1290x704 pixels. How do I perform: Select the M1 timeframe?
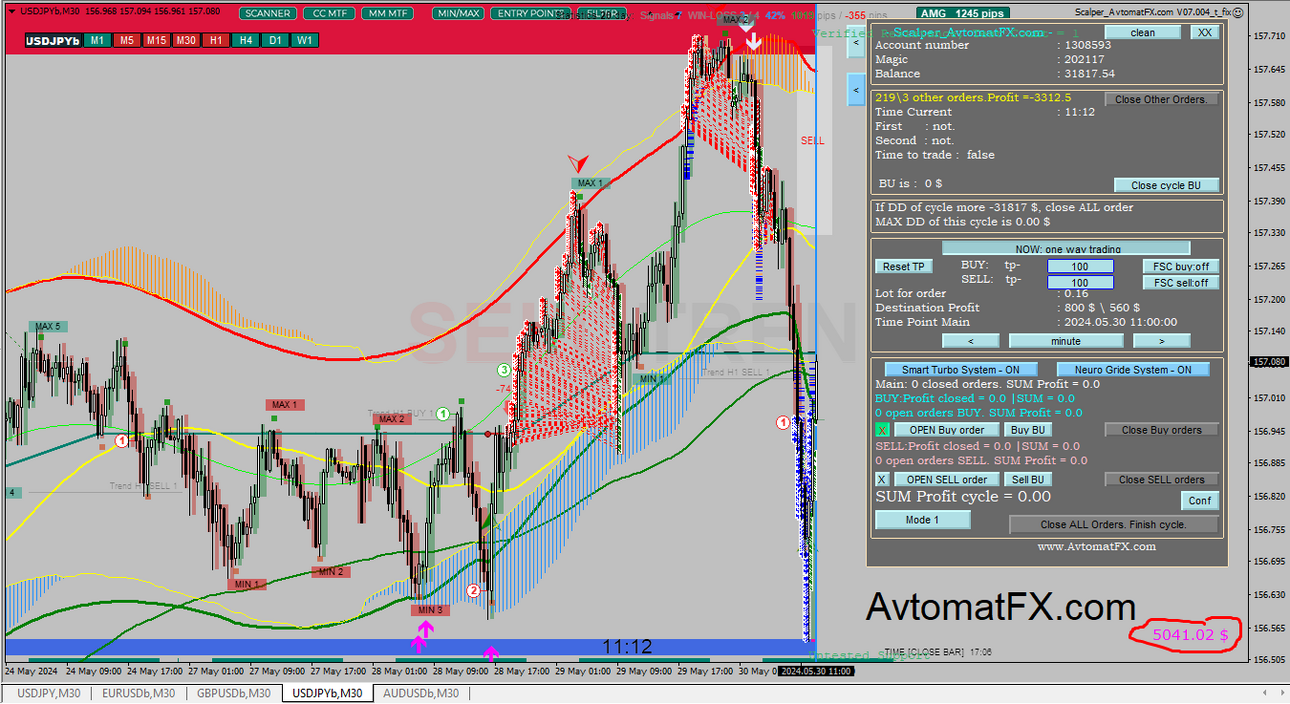(95, 40)
